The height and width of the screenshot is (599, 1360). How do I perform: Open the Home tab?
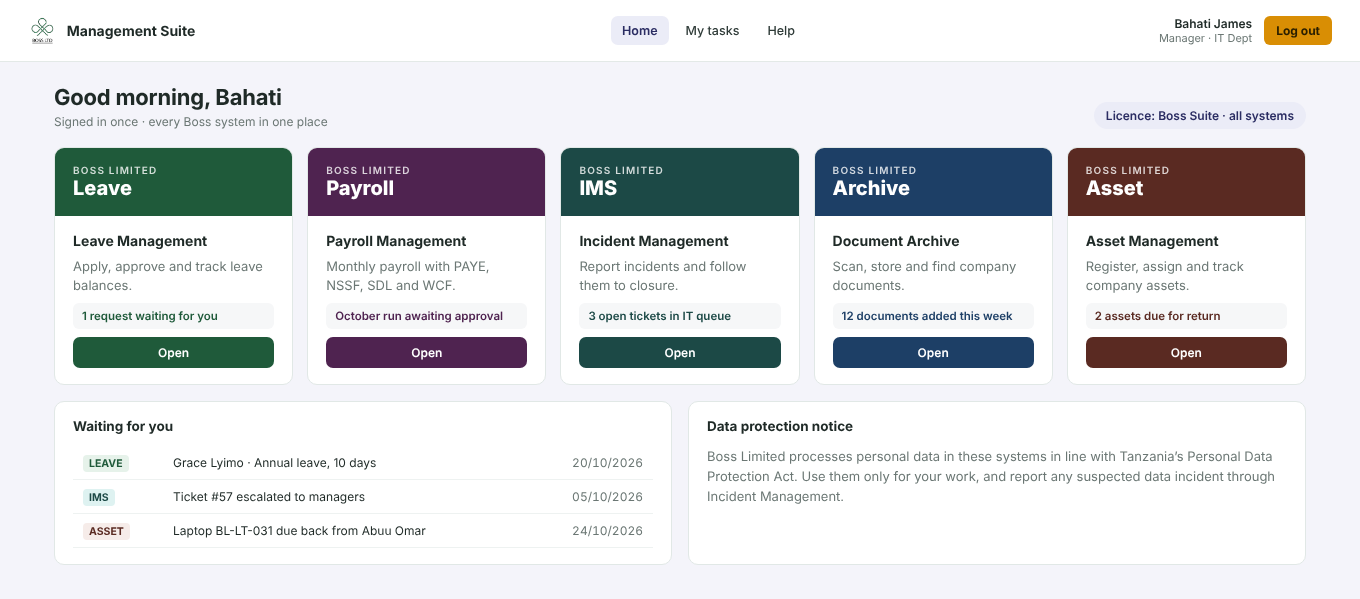(640, 31)
